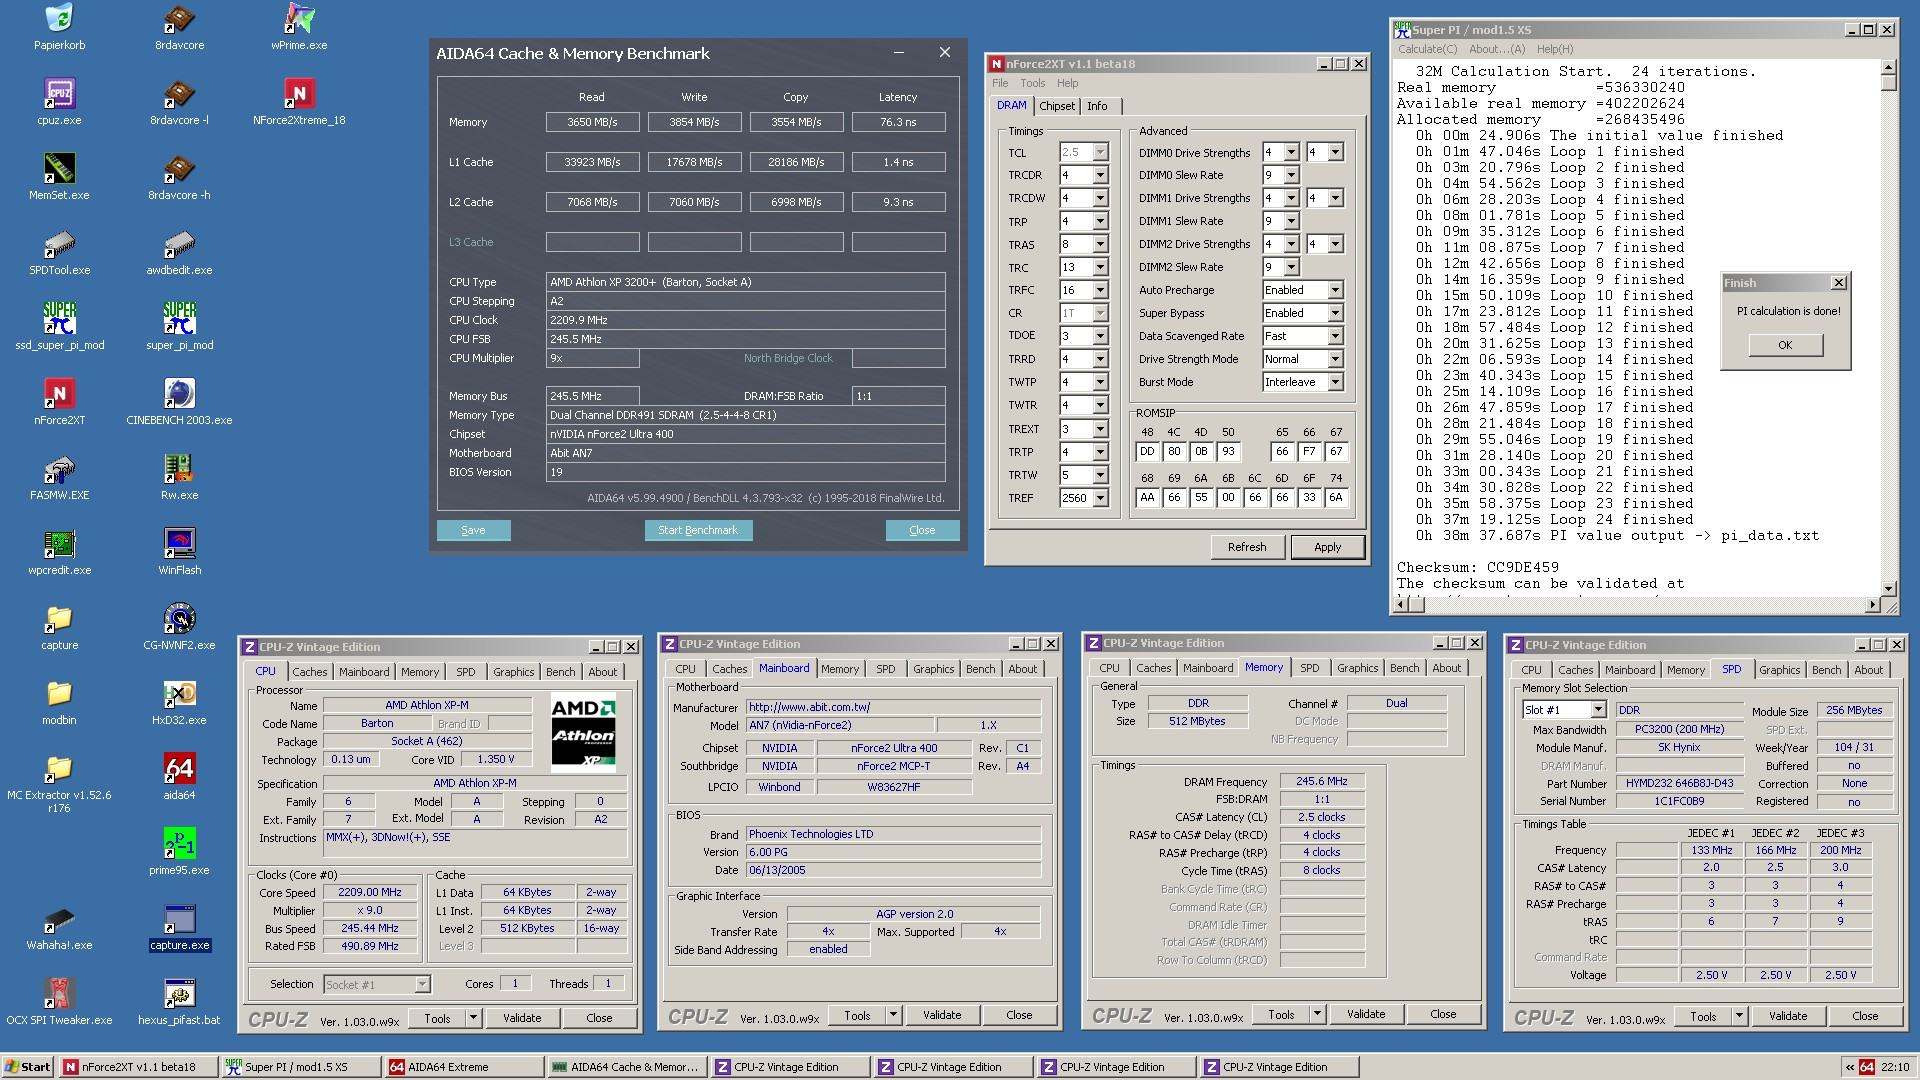This screenshot has width=1920, height=1080.
Task: Open the Windows Start button
Action: [x=28, y=1067]
